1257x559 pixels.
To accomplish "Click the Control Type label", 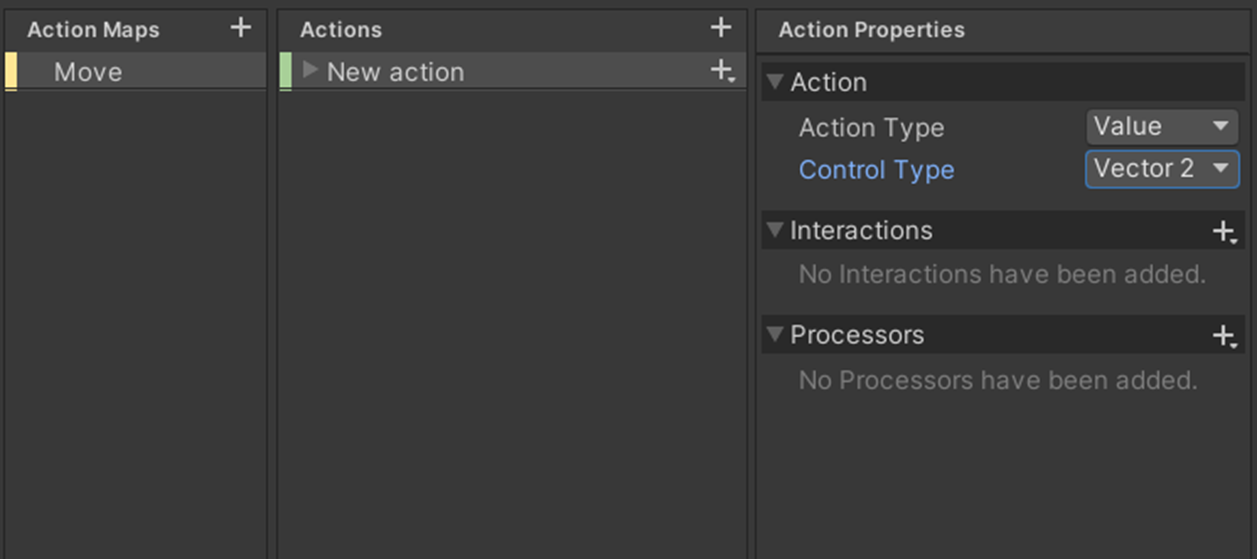I will (876, 170).
